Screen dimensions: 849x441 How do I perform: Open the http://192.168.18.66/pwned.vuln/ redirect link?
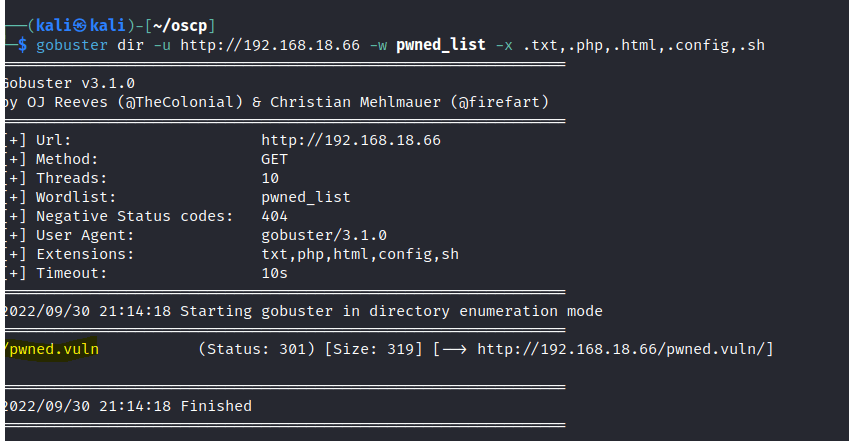click(625, 349)
